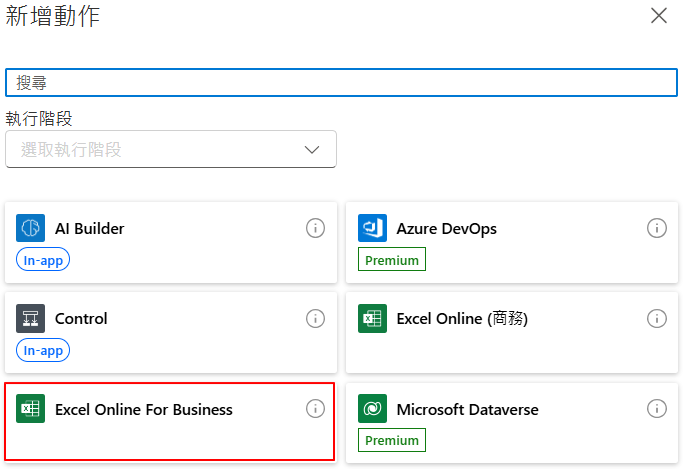
Task: Click the In-app badge under AI Builder
Action: (43, 259)
